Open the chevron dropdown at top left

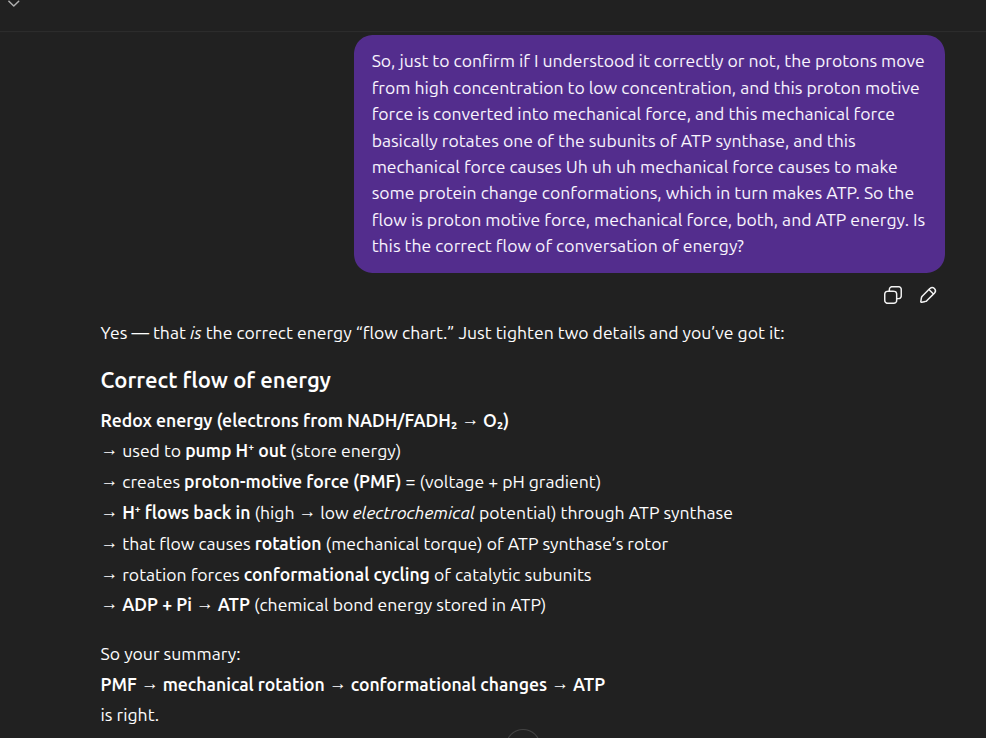pos(14,4)
